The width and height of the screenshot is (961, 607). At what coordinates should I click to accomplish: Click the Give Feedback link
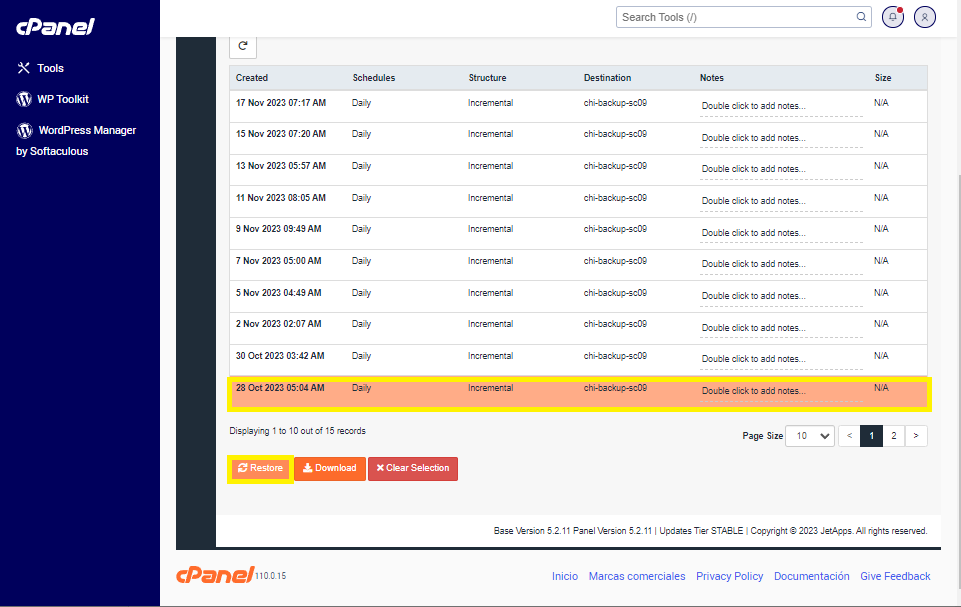(895, 576)
